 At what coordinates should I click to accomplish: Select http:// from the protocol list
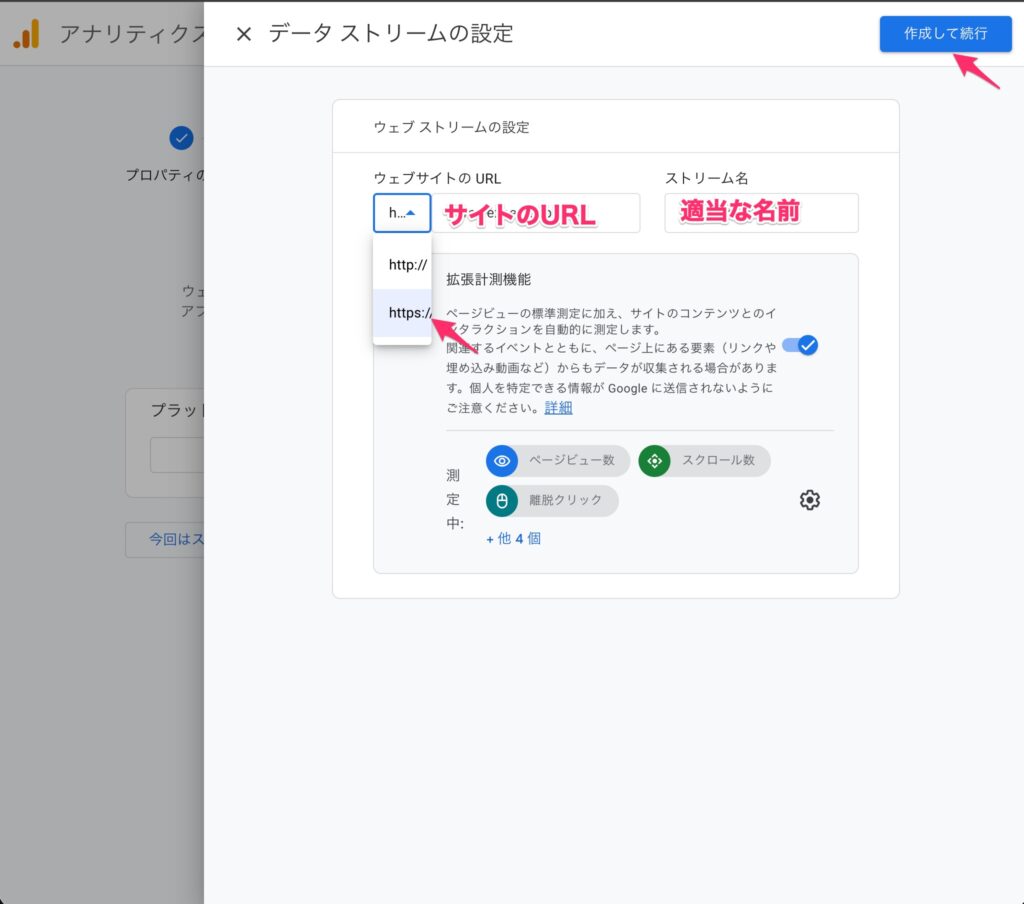click(406, 266)
